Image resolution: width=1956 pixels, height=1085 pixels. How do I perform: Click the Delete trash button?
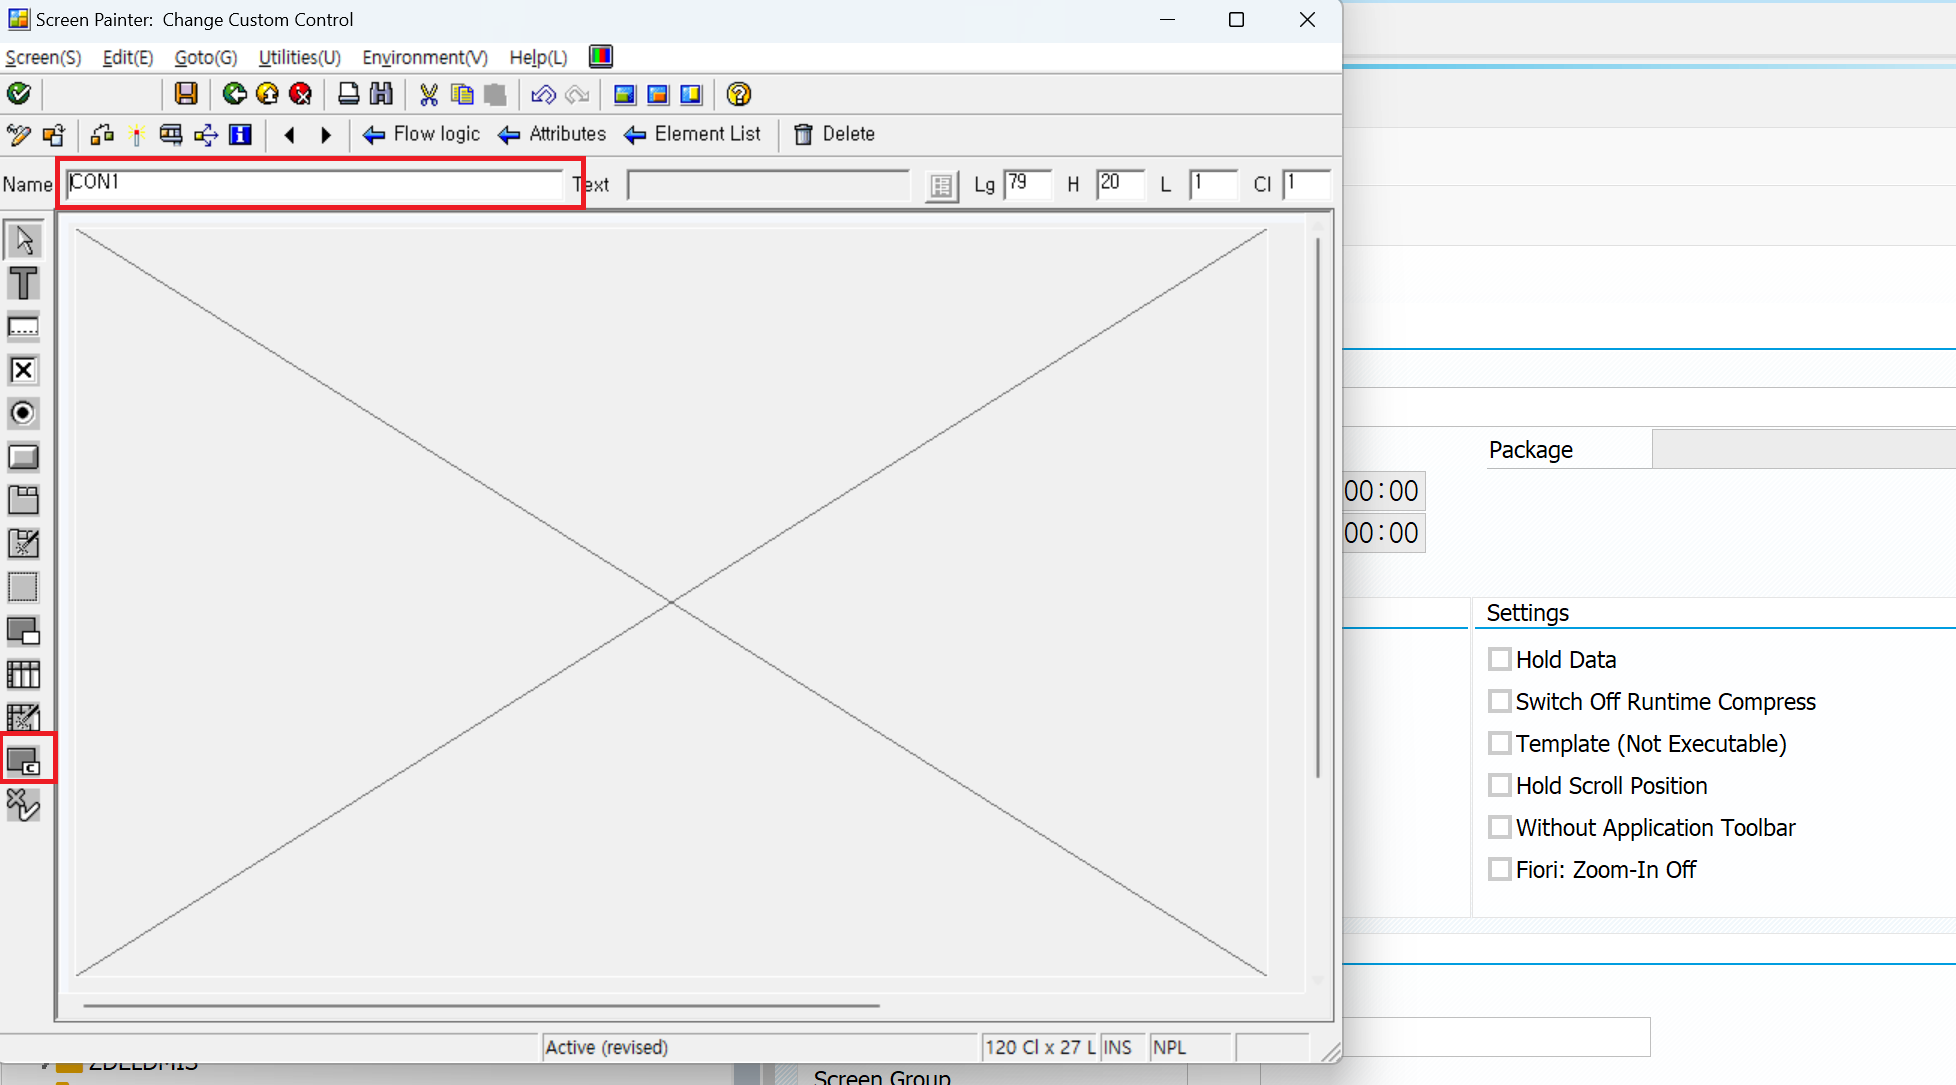tap(834, 134)
